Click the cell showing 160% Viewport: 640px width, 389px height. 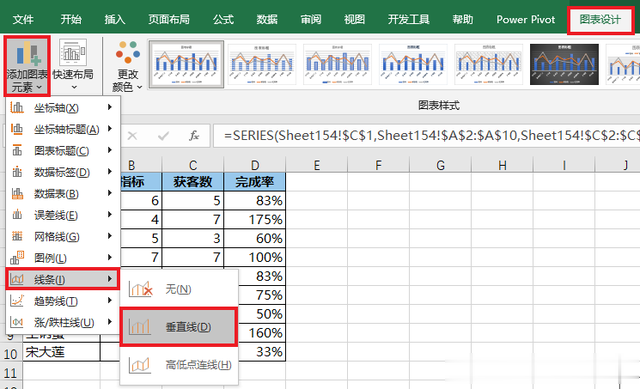[262, 333]
